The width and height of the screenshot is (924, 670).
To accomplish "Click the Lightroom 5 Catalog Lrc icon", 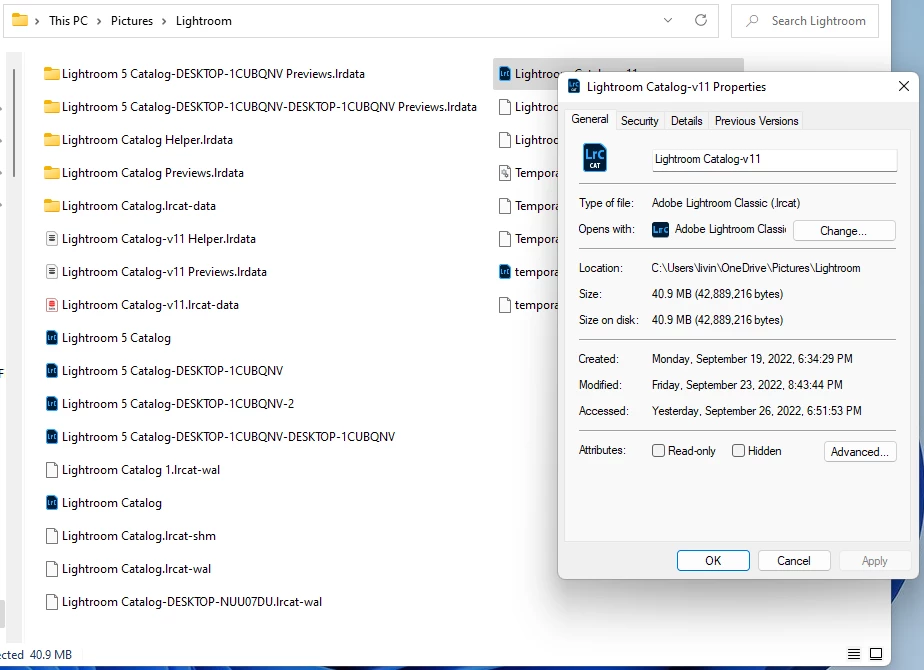I will [x=52, y=338].
